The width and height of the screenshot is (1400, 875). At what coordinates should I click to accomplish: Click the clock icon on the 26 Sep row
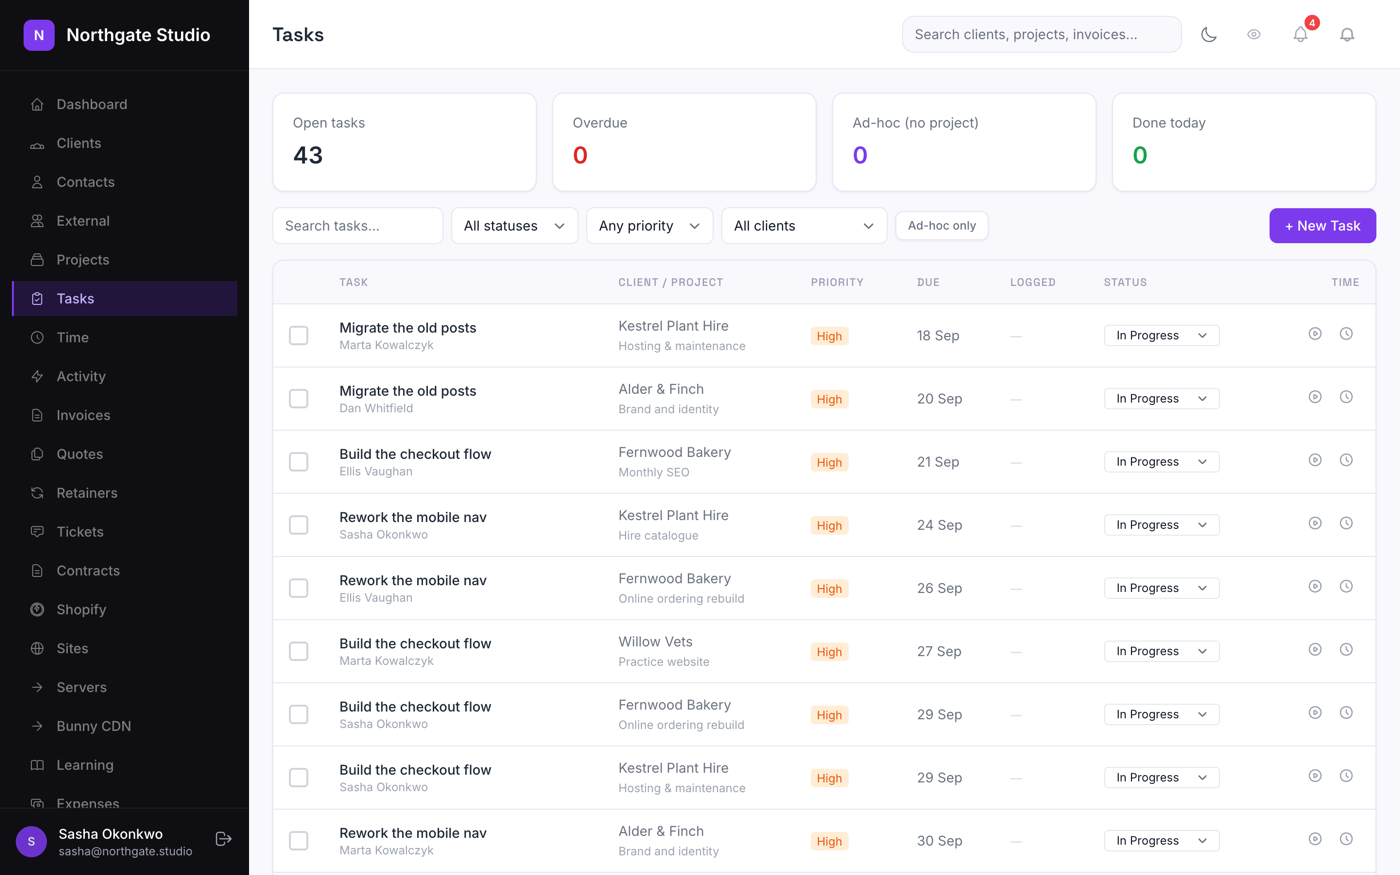pos(1346,586)
